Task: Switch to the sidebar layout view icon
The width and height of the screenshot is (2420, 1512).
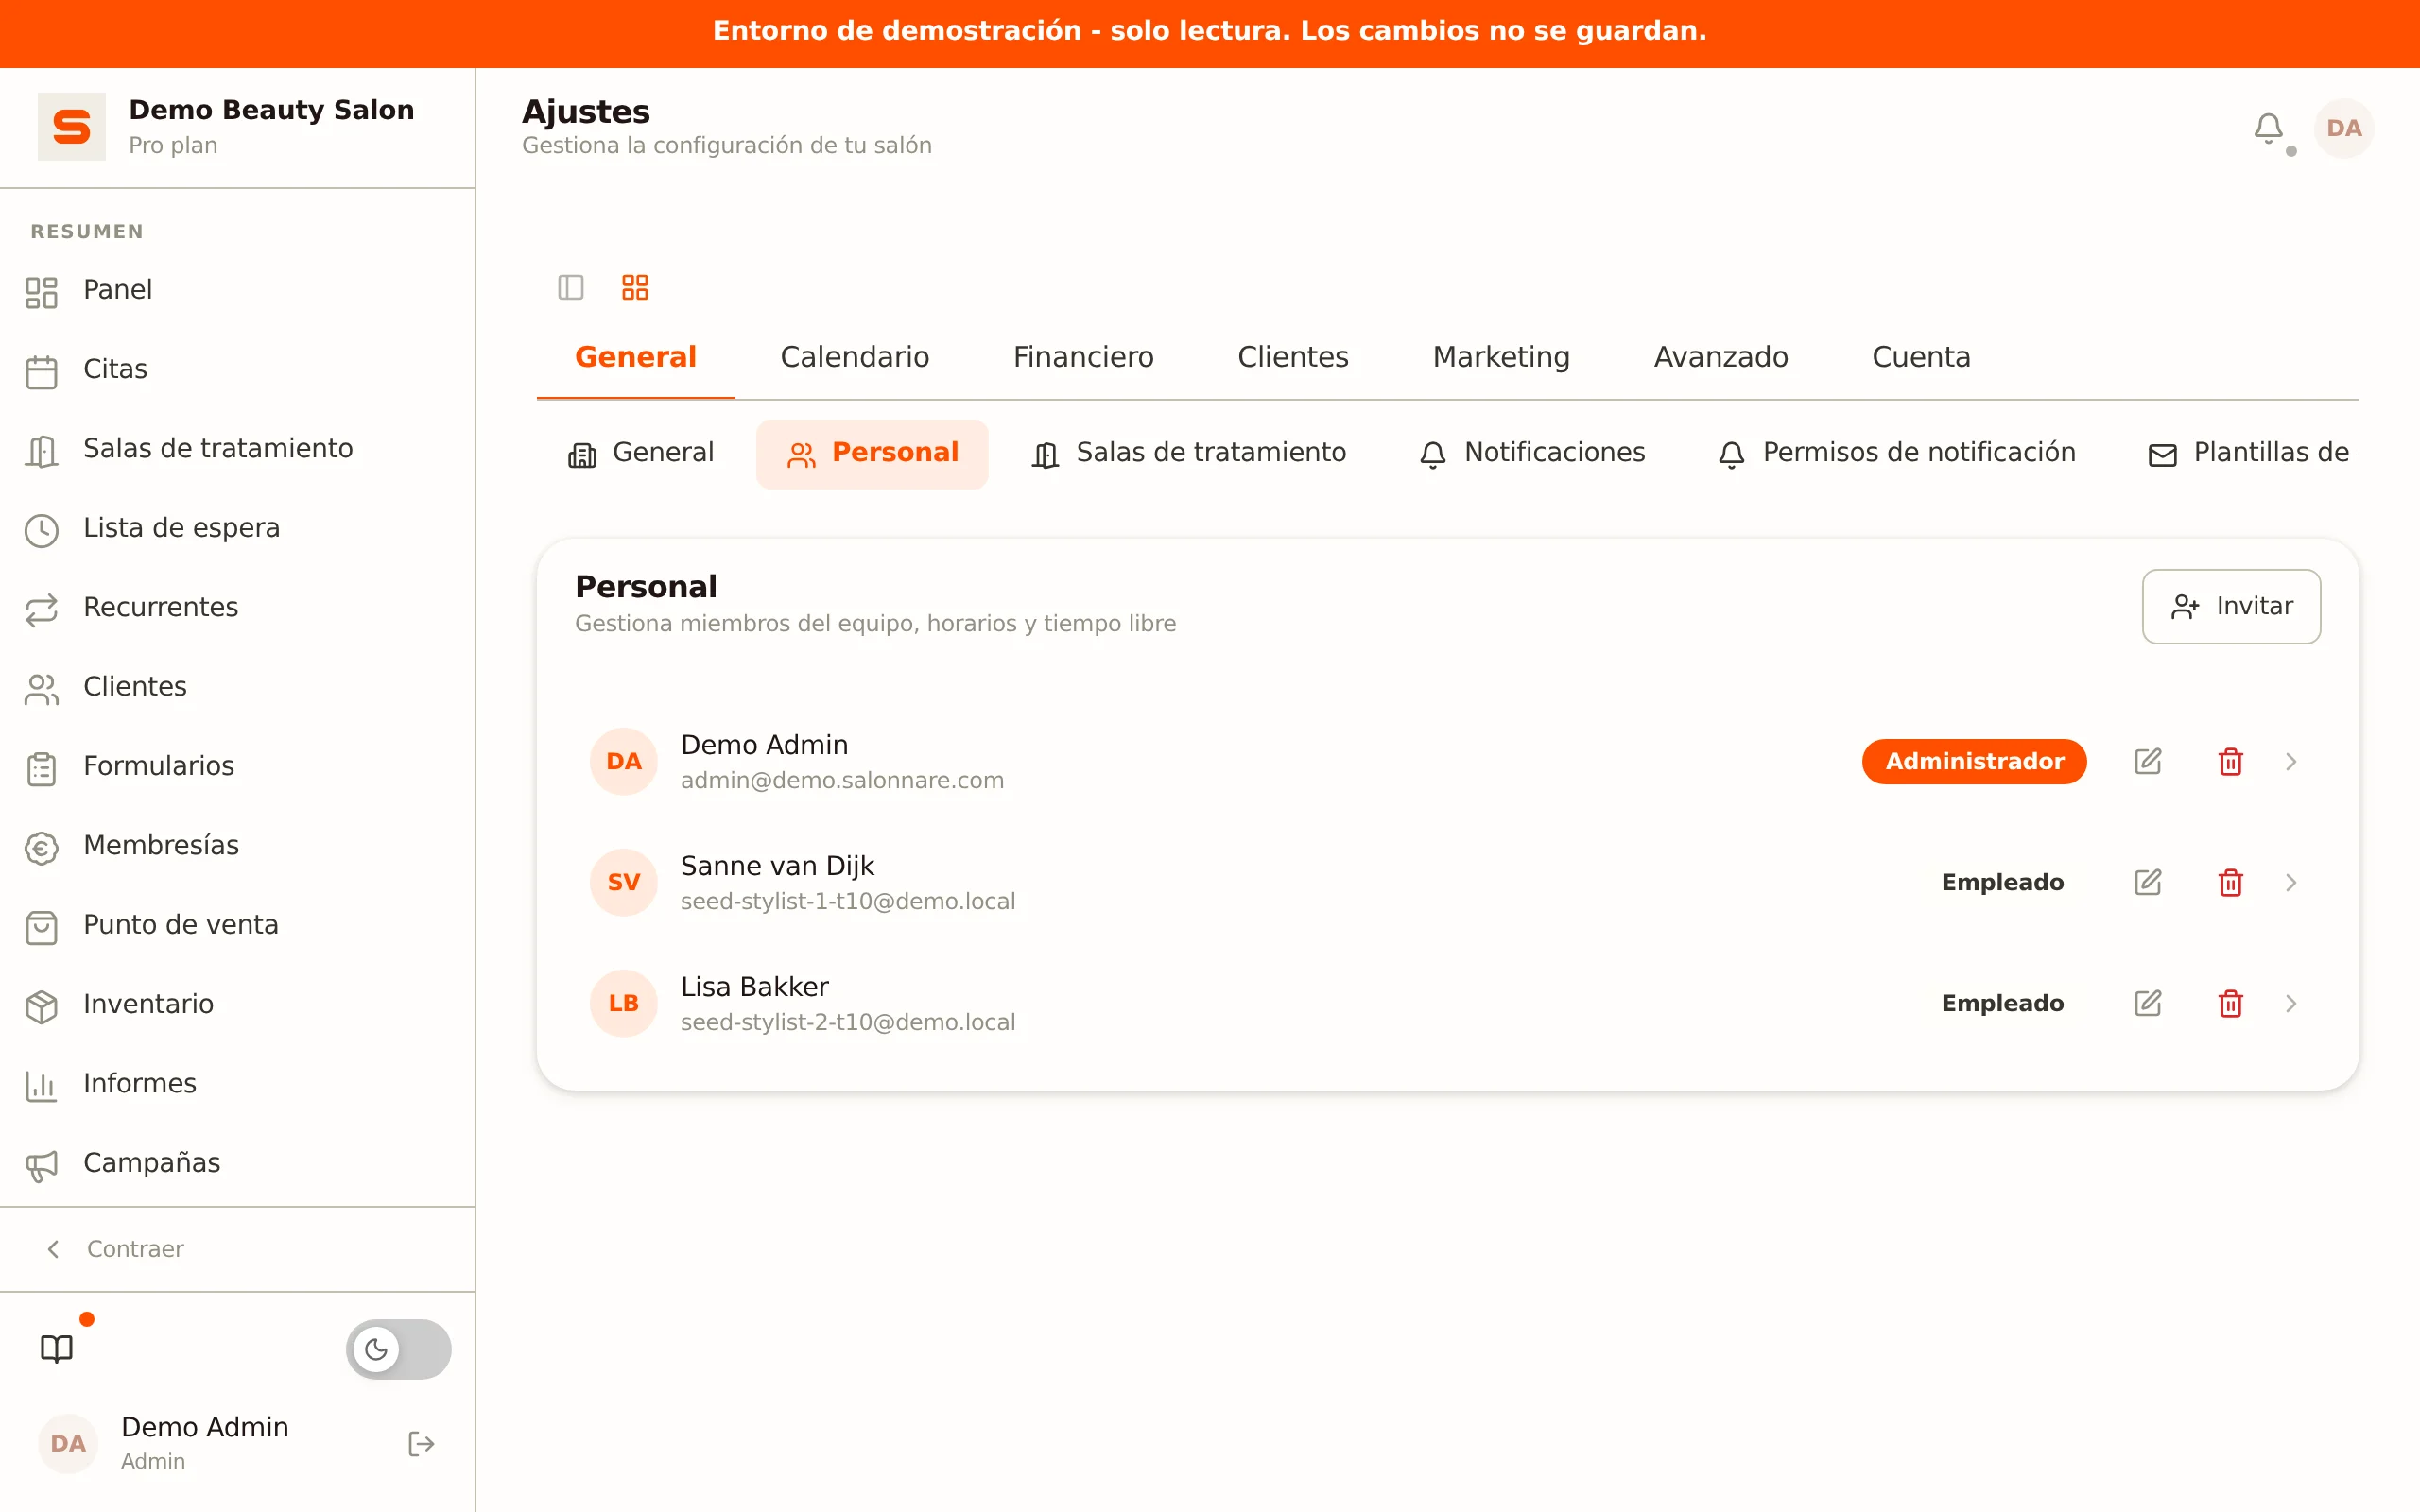Action: [x=571, y=288]
